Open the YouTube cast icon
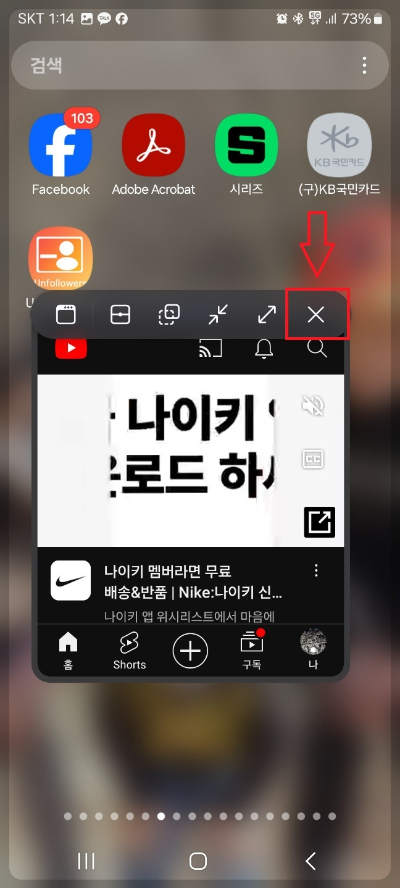This screenshot has height=888, width=400. click(x=210, y=349)
